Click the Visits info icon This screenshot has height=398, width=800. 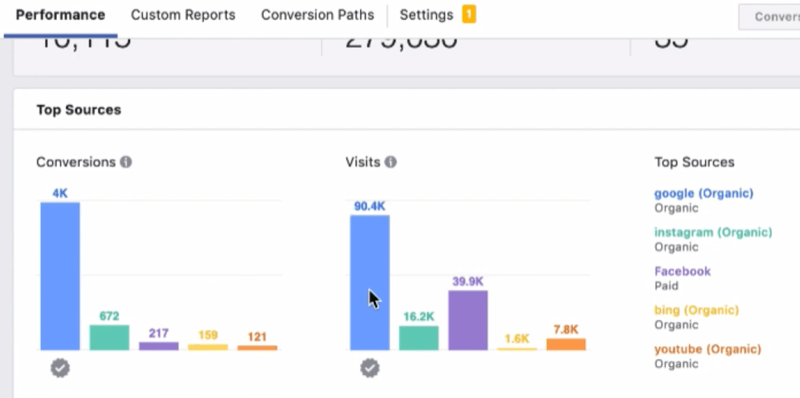pyautogui.click(x=390, y=162)
